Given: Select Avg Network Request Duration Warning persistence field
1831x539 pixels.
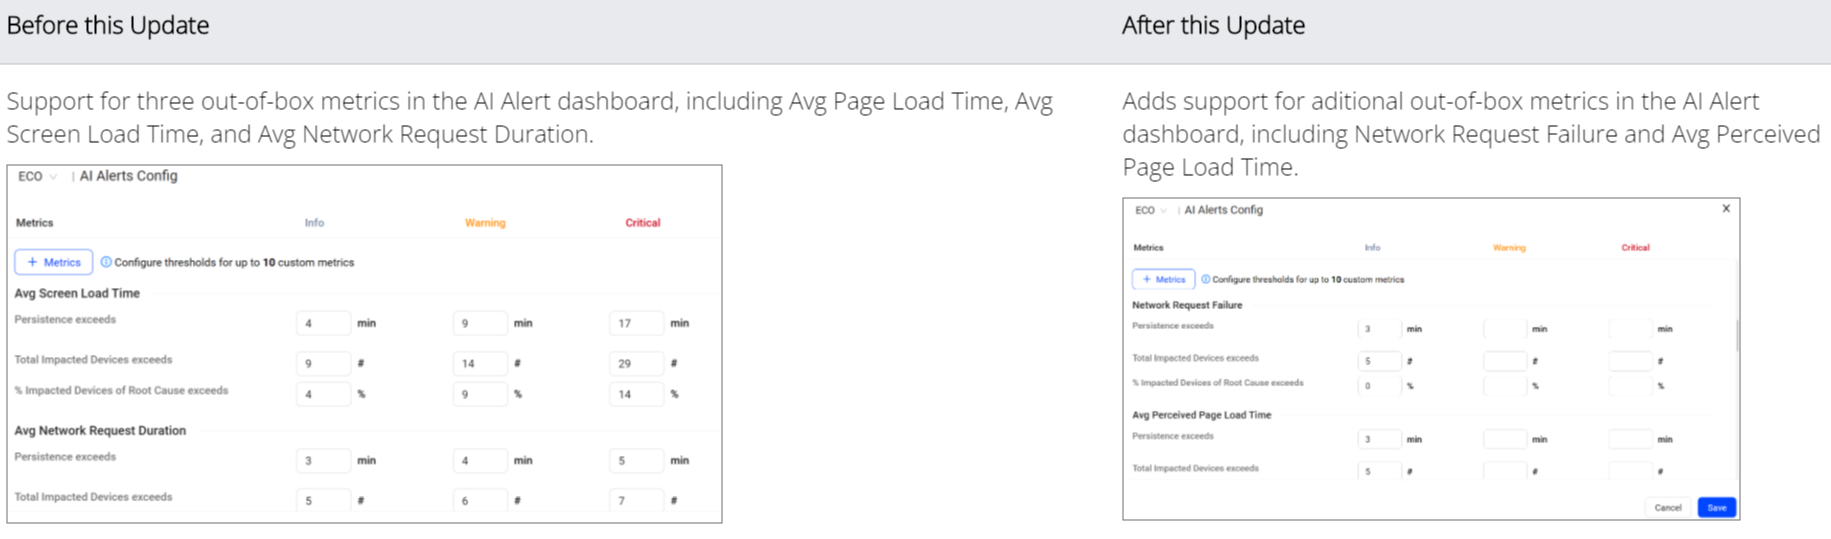Looking at the screenshot, I should pos(479,460).
